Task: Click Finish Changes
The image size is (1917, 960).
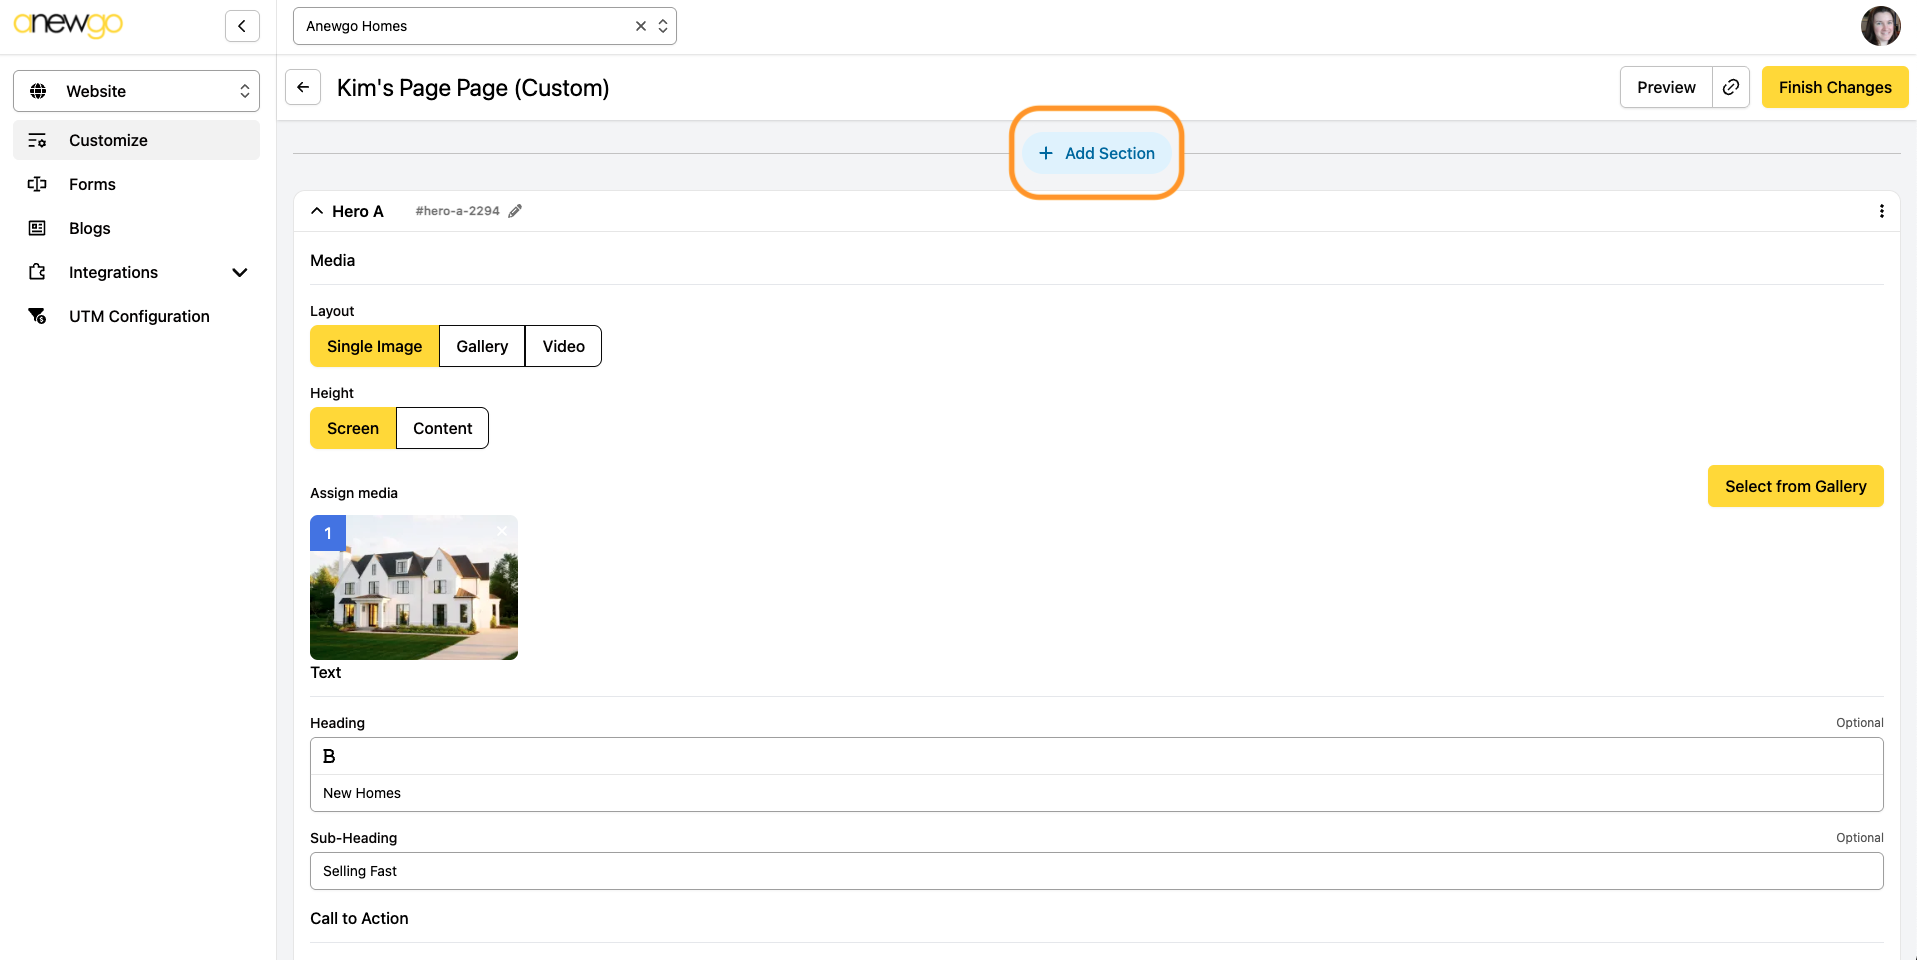Action: pyautogui.click(x=1835, y=87)
